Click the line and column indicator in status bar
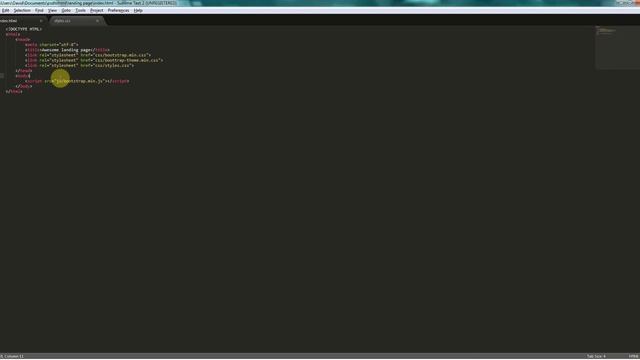 click(12, 356)
